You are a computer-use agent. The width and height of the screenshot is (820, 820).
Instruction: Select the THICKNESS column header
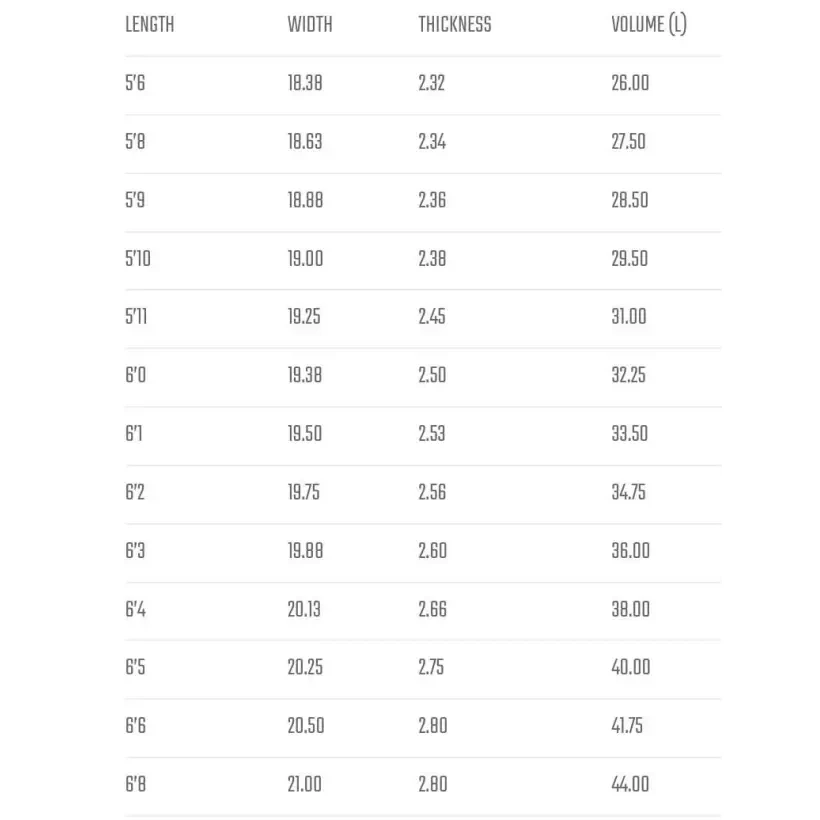[454, 25]
